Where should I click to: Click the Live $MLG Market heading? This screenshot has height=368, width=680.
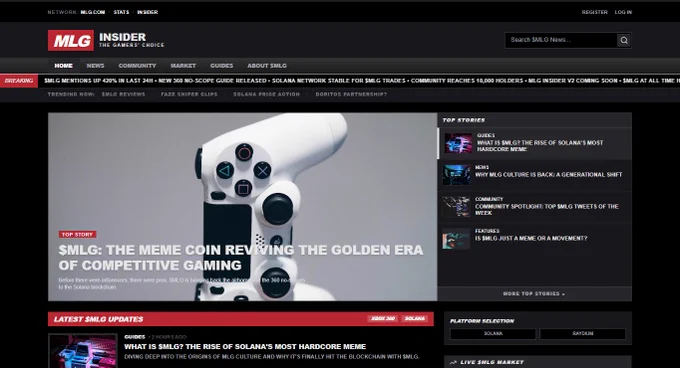(x=492, y=362)
